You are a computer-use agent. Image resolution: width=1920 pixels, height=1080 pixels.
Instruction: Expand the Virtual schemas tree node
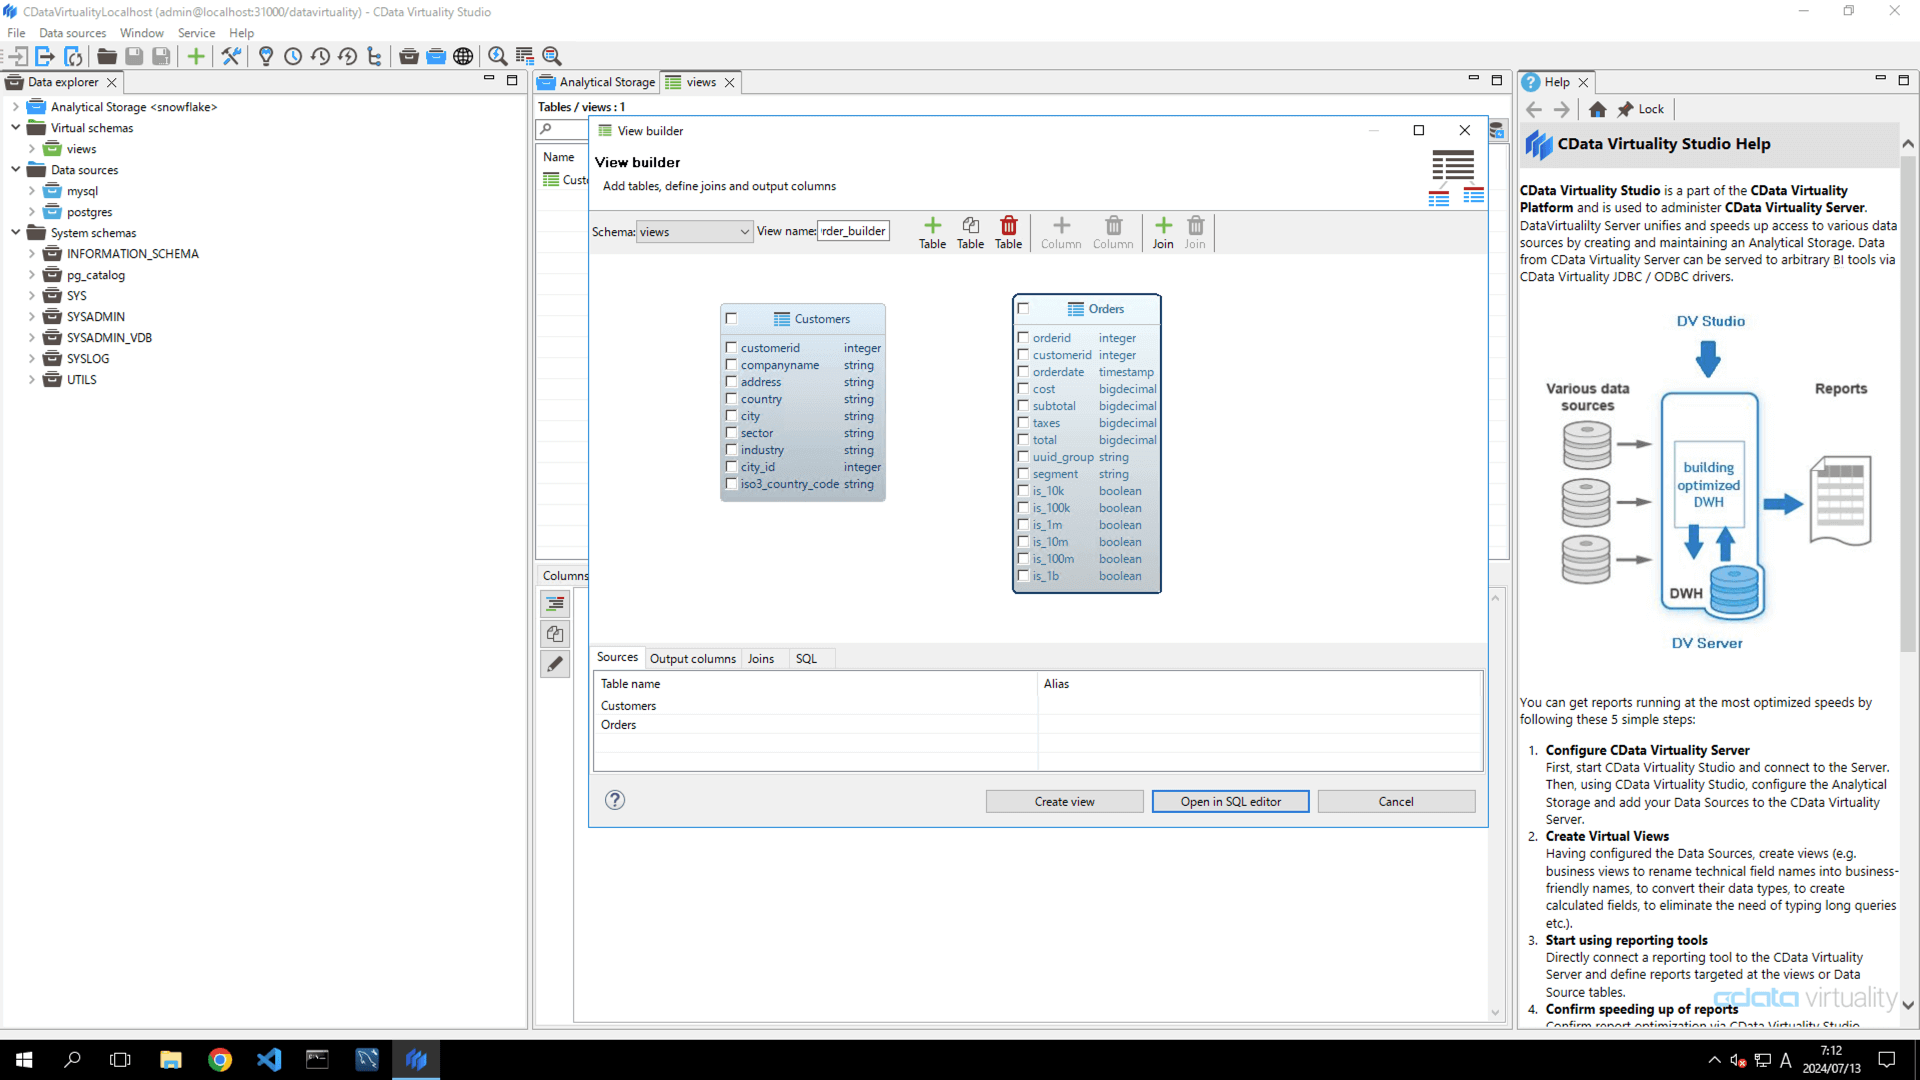[15, 127]
